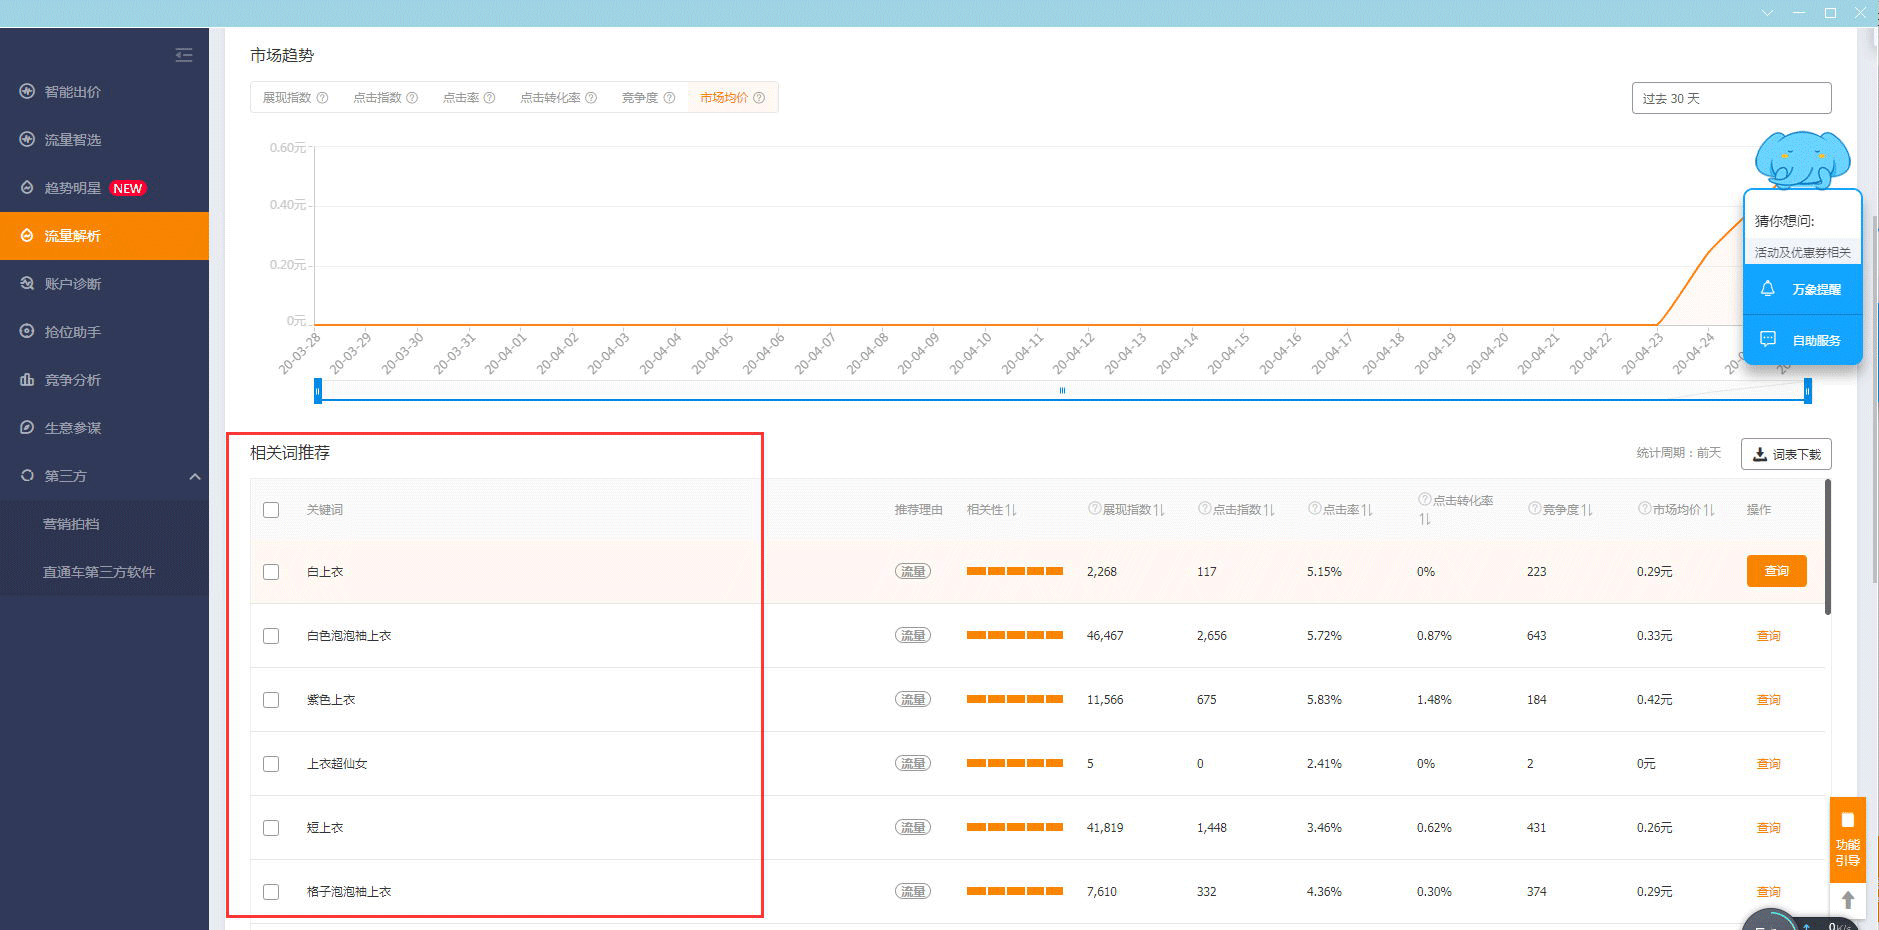Collapse the sidebar using the menu fold icon
The image size is (1879, 930).
coord(184,55)
